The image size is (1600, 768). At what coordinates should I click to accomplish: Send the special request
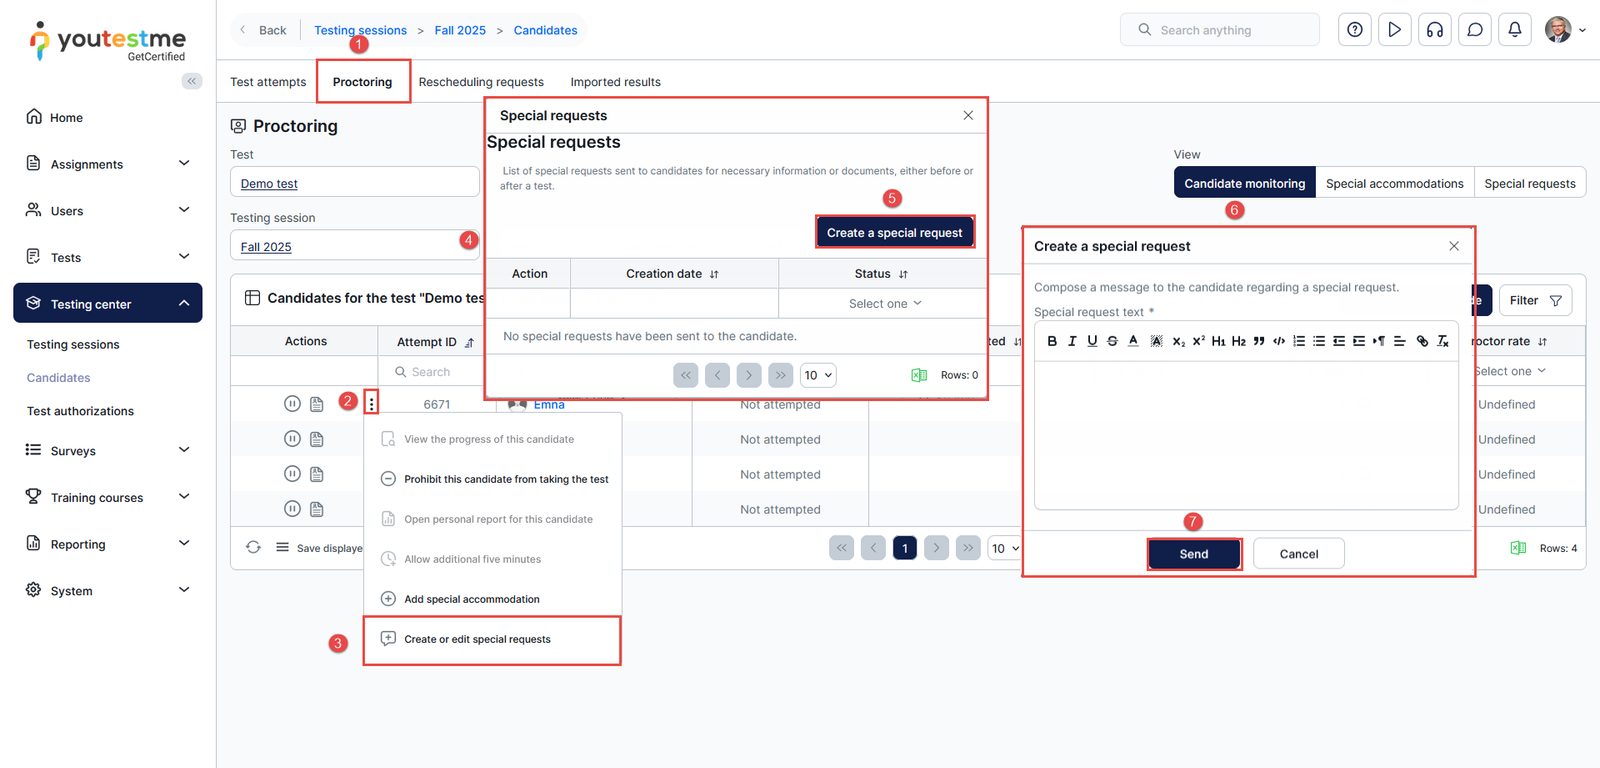(1194, 554)
